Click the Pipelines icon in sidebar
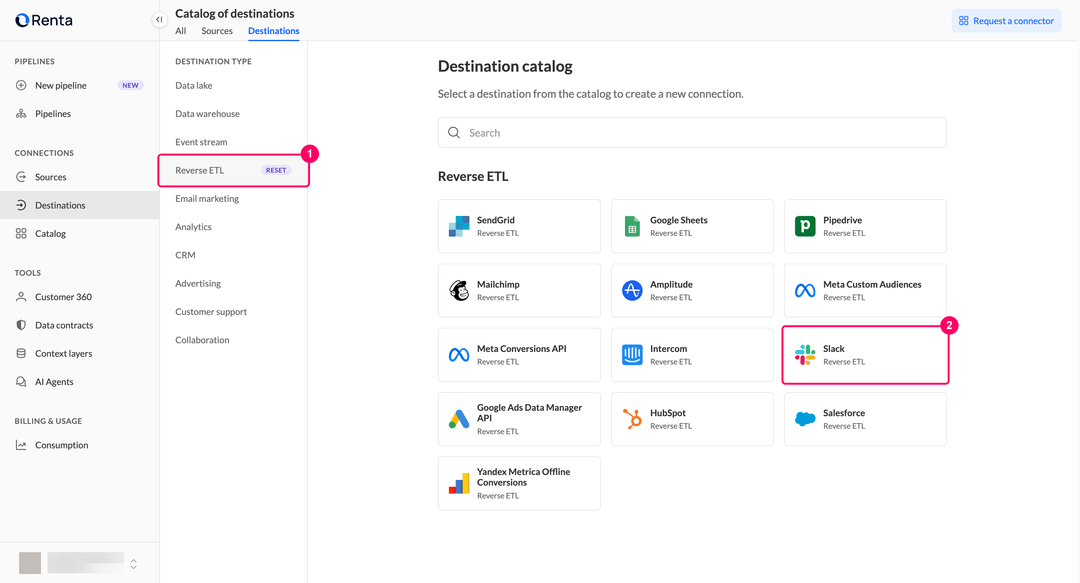The width and height of the screenshot is (1080, 583). 21,114
